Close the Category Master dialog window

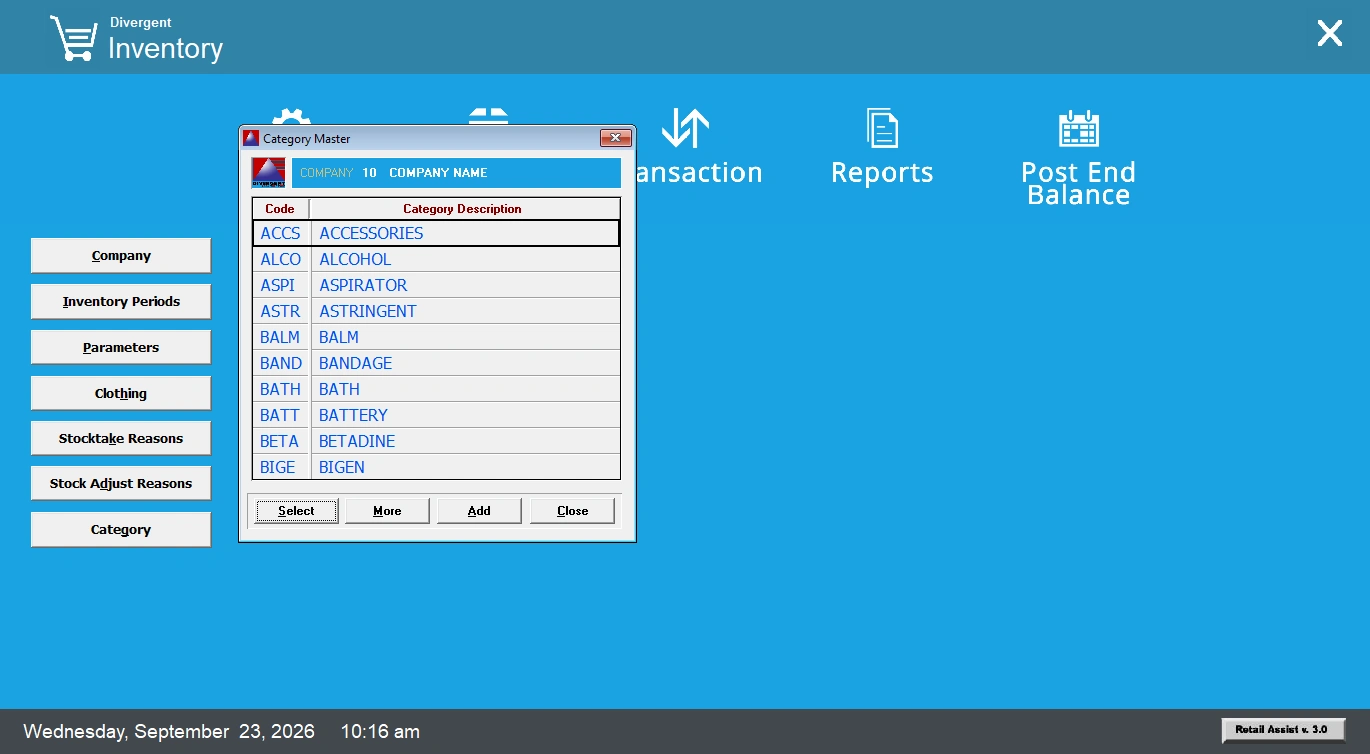[615, 138]
